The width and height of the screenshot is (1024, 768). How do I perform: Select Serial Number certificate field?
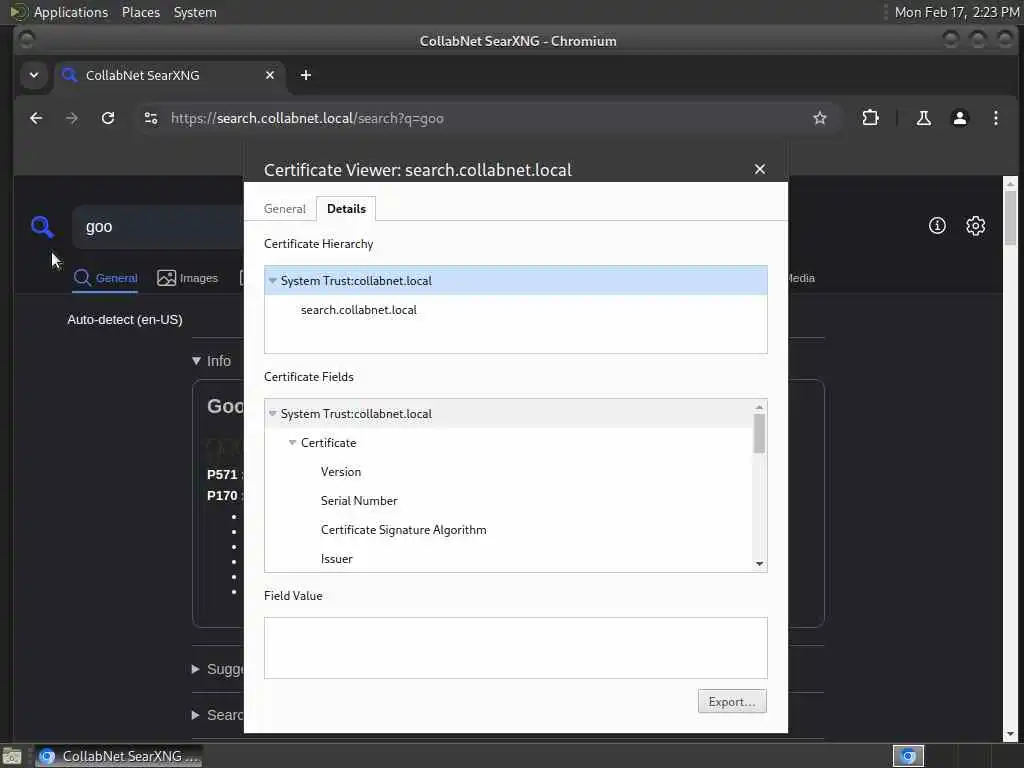tap(359, 501)
